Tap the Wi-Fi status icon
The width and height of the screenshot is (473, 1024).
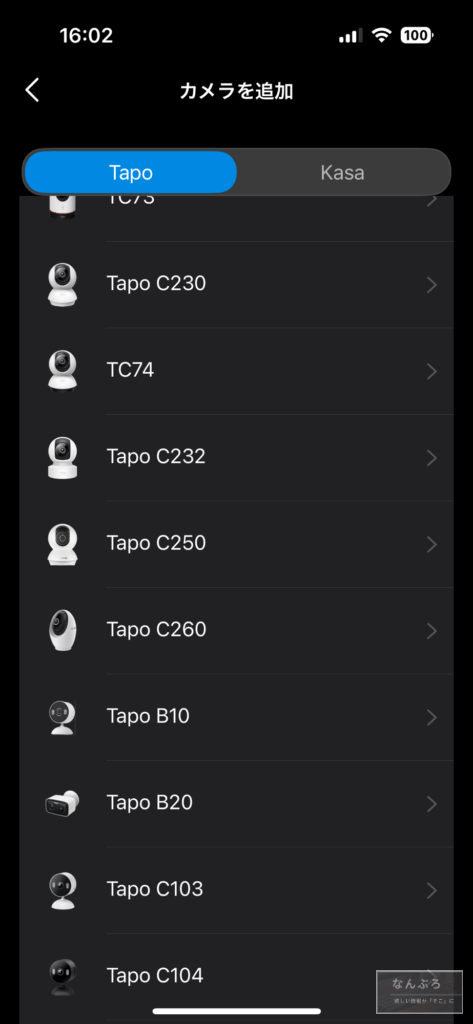[x=381, y=35]
